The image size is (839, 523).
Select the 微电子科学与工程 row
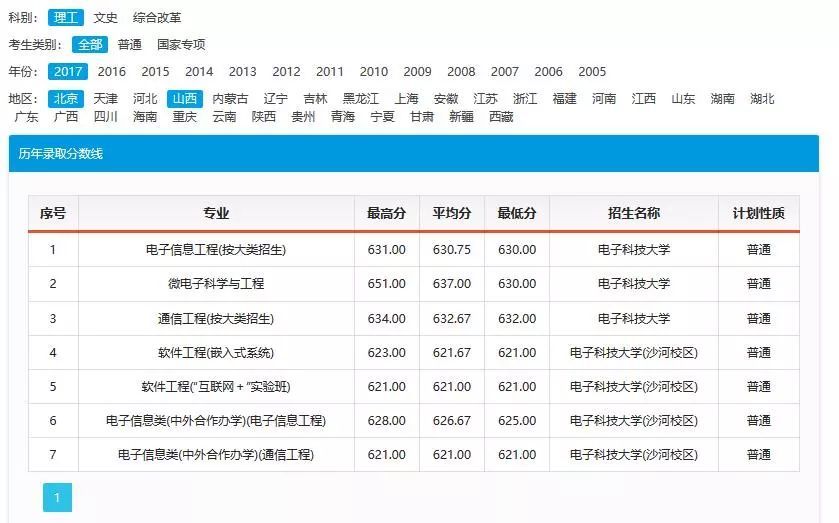pyautogui.click(x=216, y=284)
